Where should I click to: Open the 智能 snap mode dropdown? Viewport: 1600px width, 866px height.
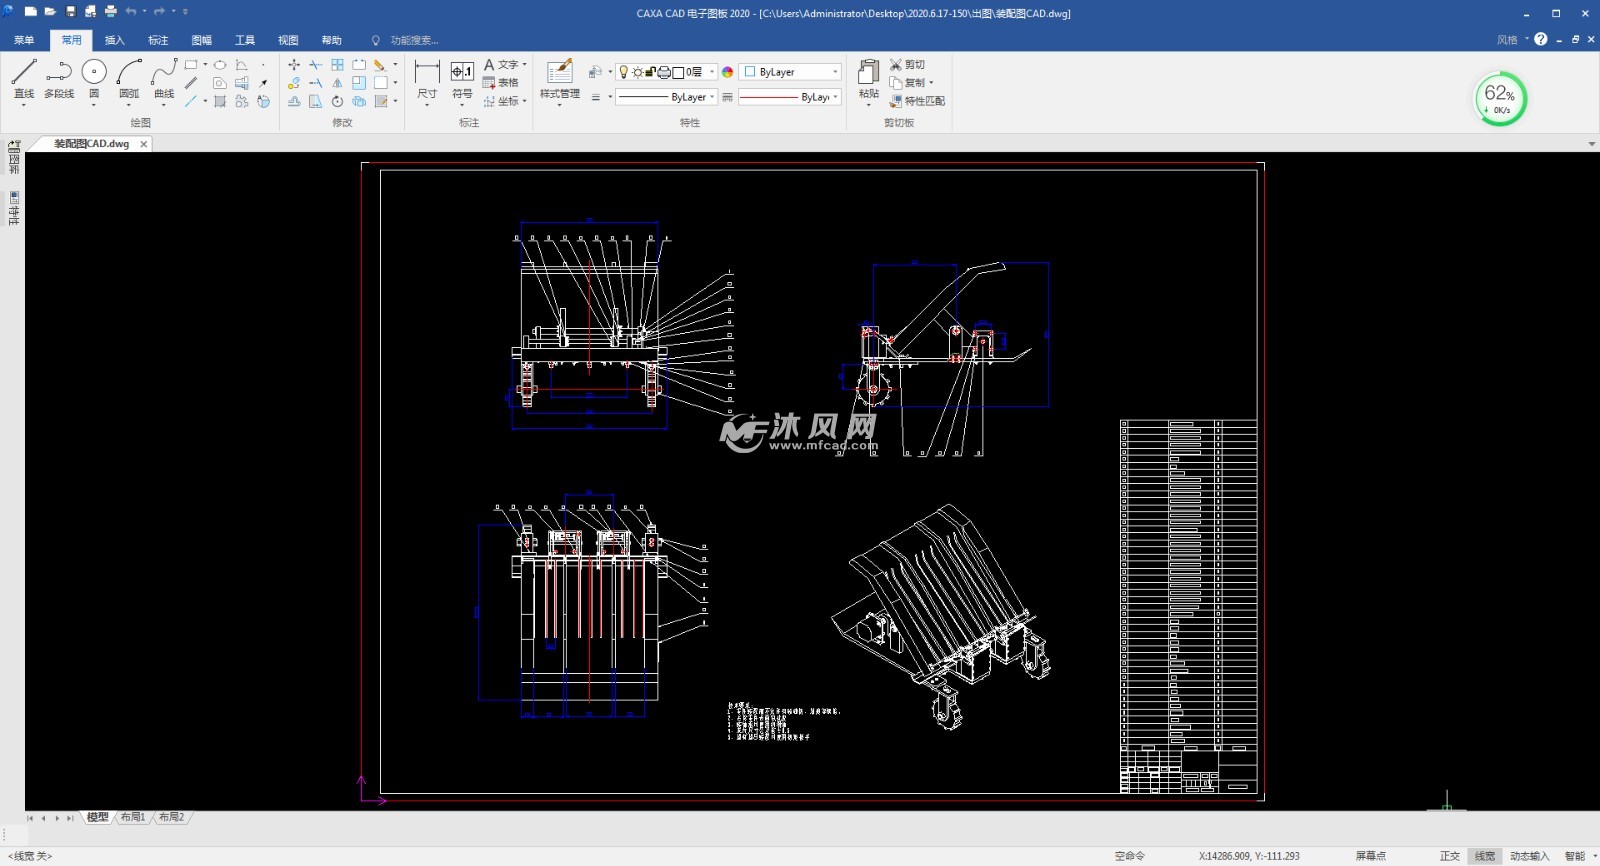coord(1580,856)
